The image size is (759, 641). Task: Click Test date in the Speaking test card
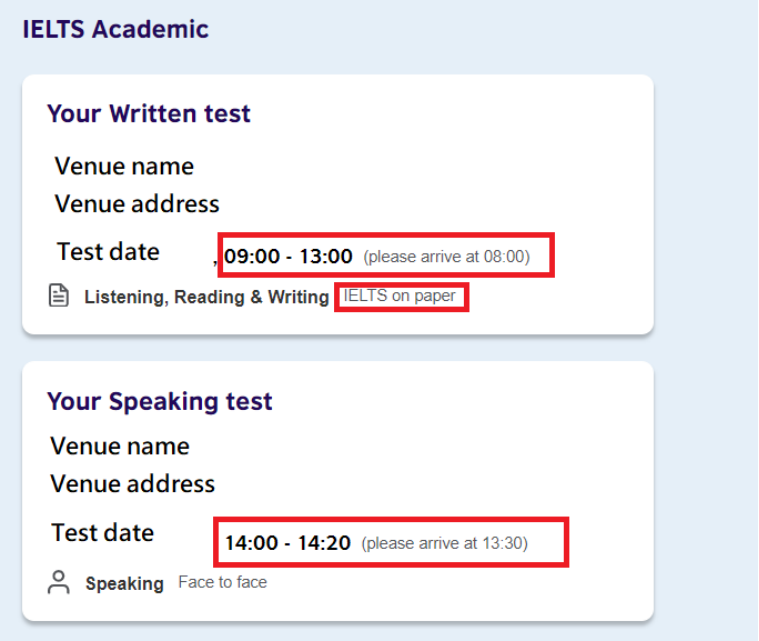point(103,533)
